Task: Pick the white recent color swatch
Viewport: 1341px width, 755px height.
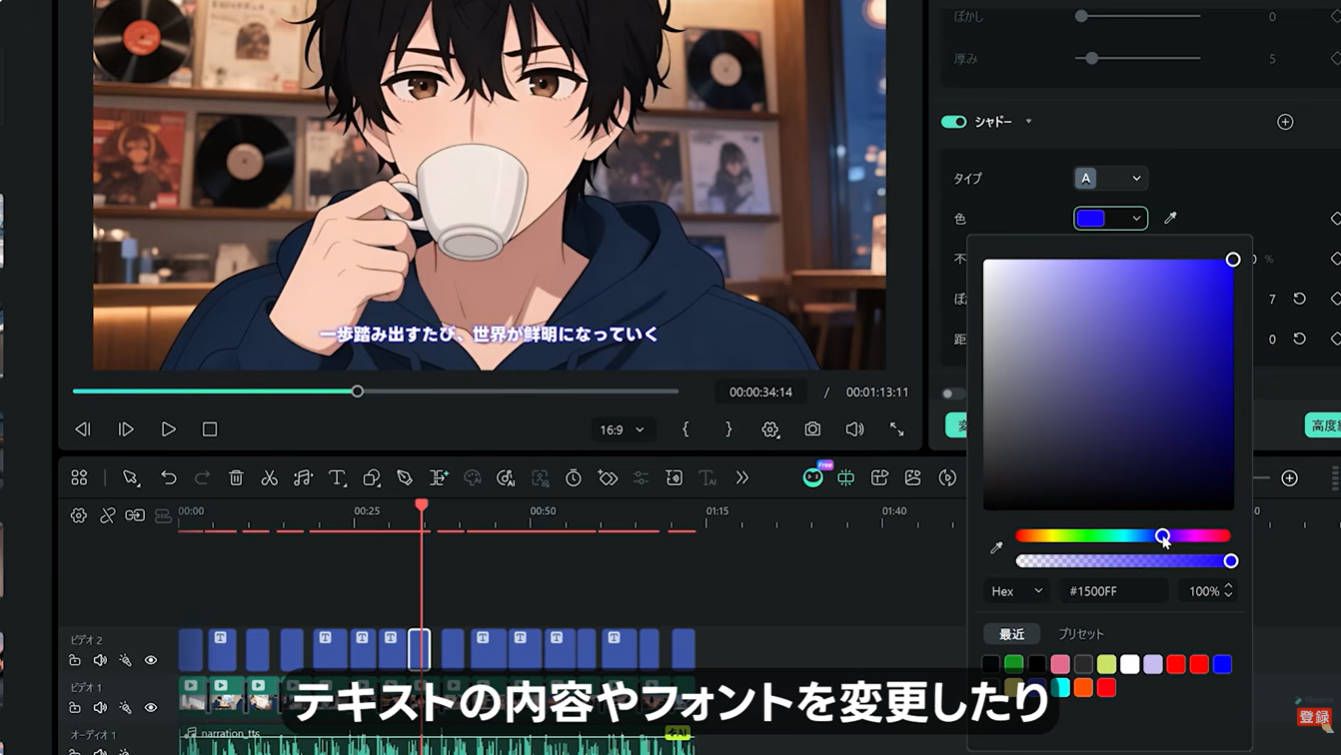Action: pyautogui.click(x=1129, y=664)
